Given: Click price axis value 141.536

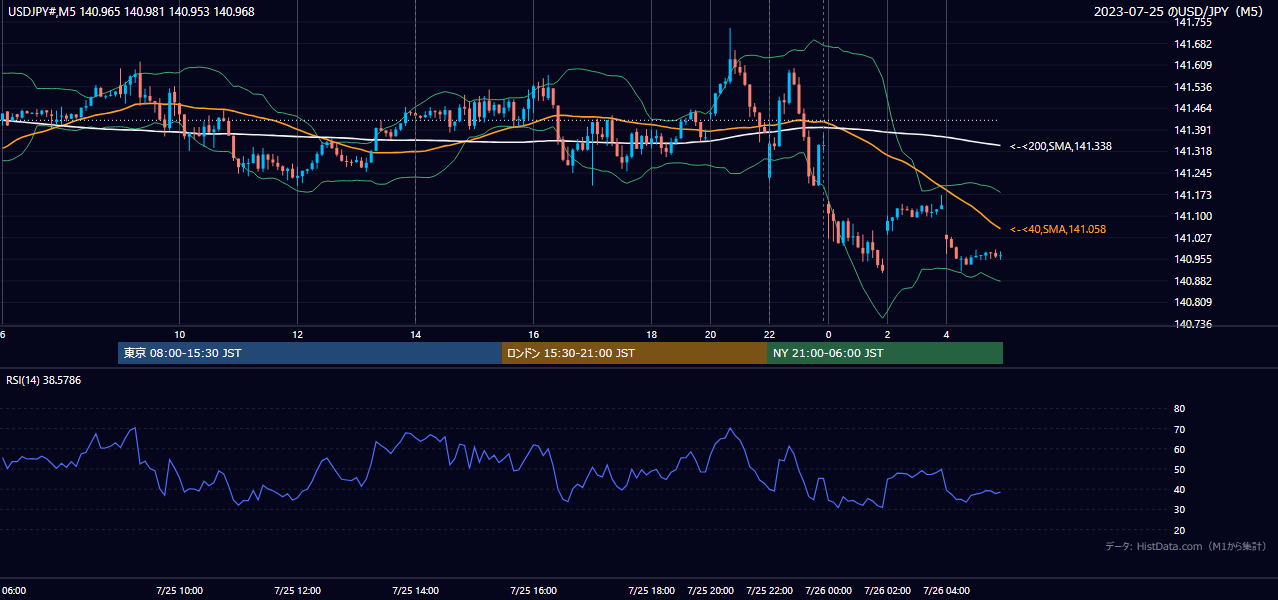Looking at the screenshot, I should [1194, 87].
